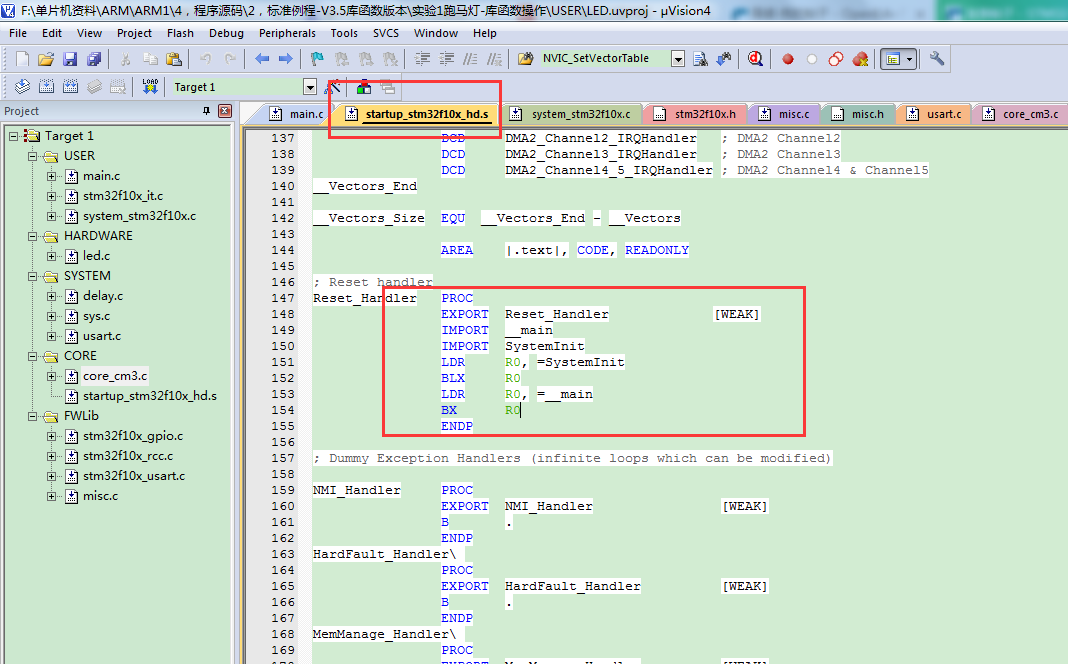Create a new file from toolbar
The height and width of the screenshot is (664, 1068).
click(x=22, y=59)
